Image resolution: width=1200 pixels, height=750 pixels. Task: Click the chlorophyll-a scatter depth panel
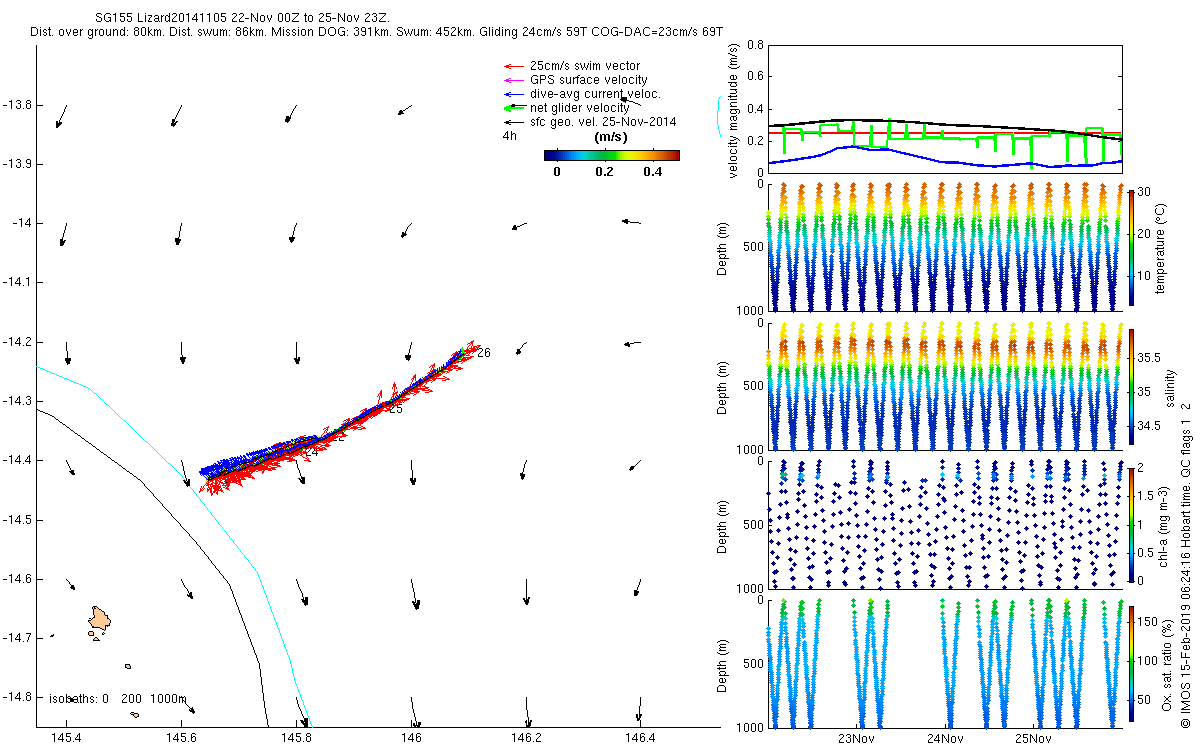point(945,523)
